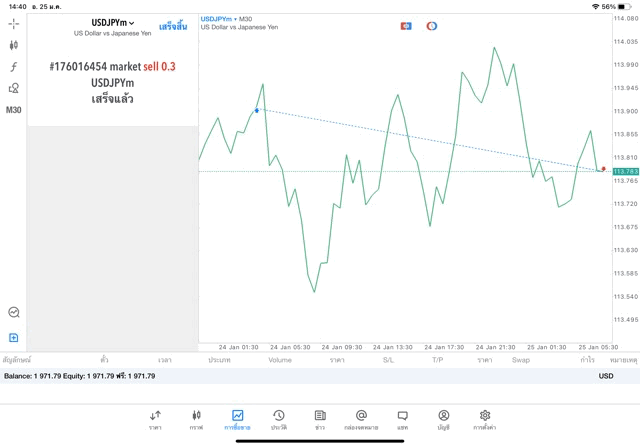640x447 pixels.
Task: Click the Swap column header
Action: (x=521, y=359)
